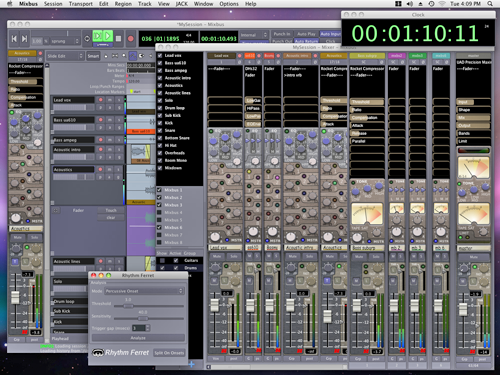Record-arm the Bass ua610 track

coord(100,120)
